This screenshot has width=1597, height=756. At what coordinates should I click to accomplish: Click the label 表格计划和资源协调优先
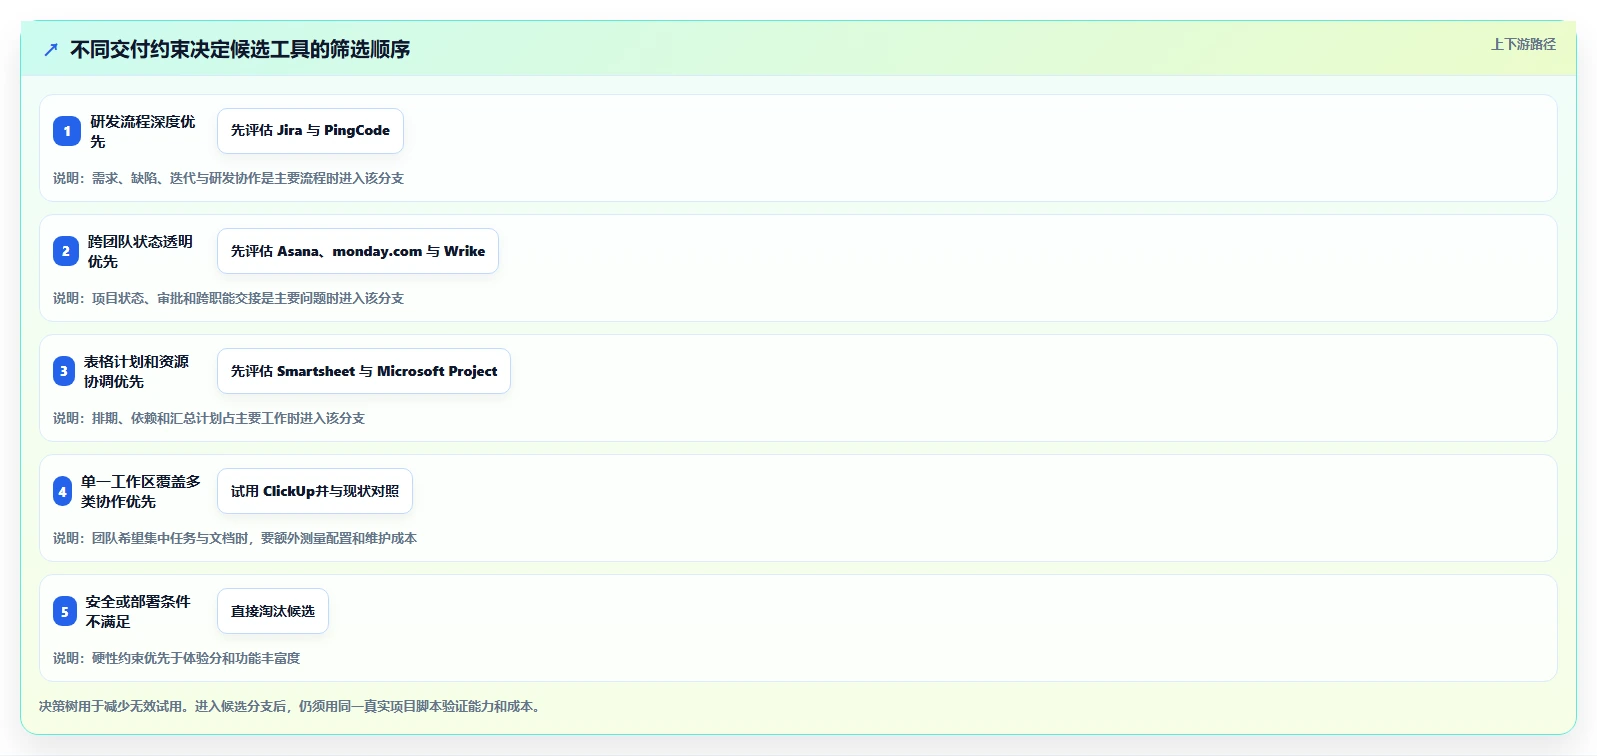(136, 371)
